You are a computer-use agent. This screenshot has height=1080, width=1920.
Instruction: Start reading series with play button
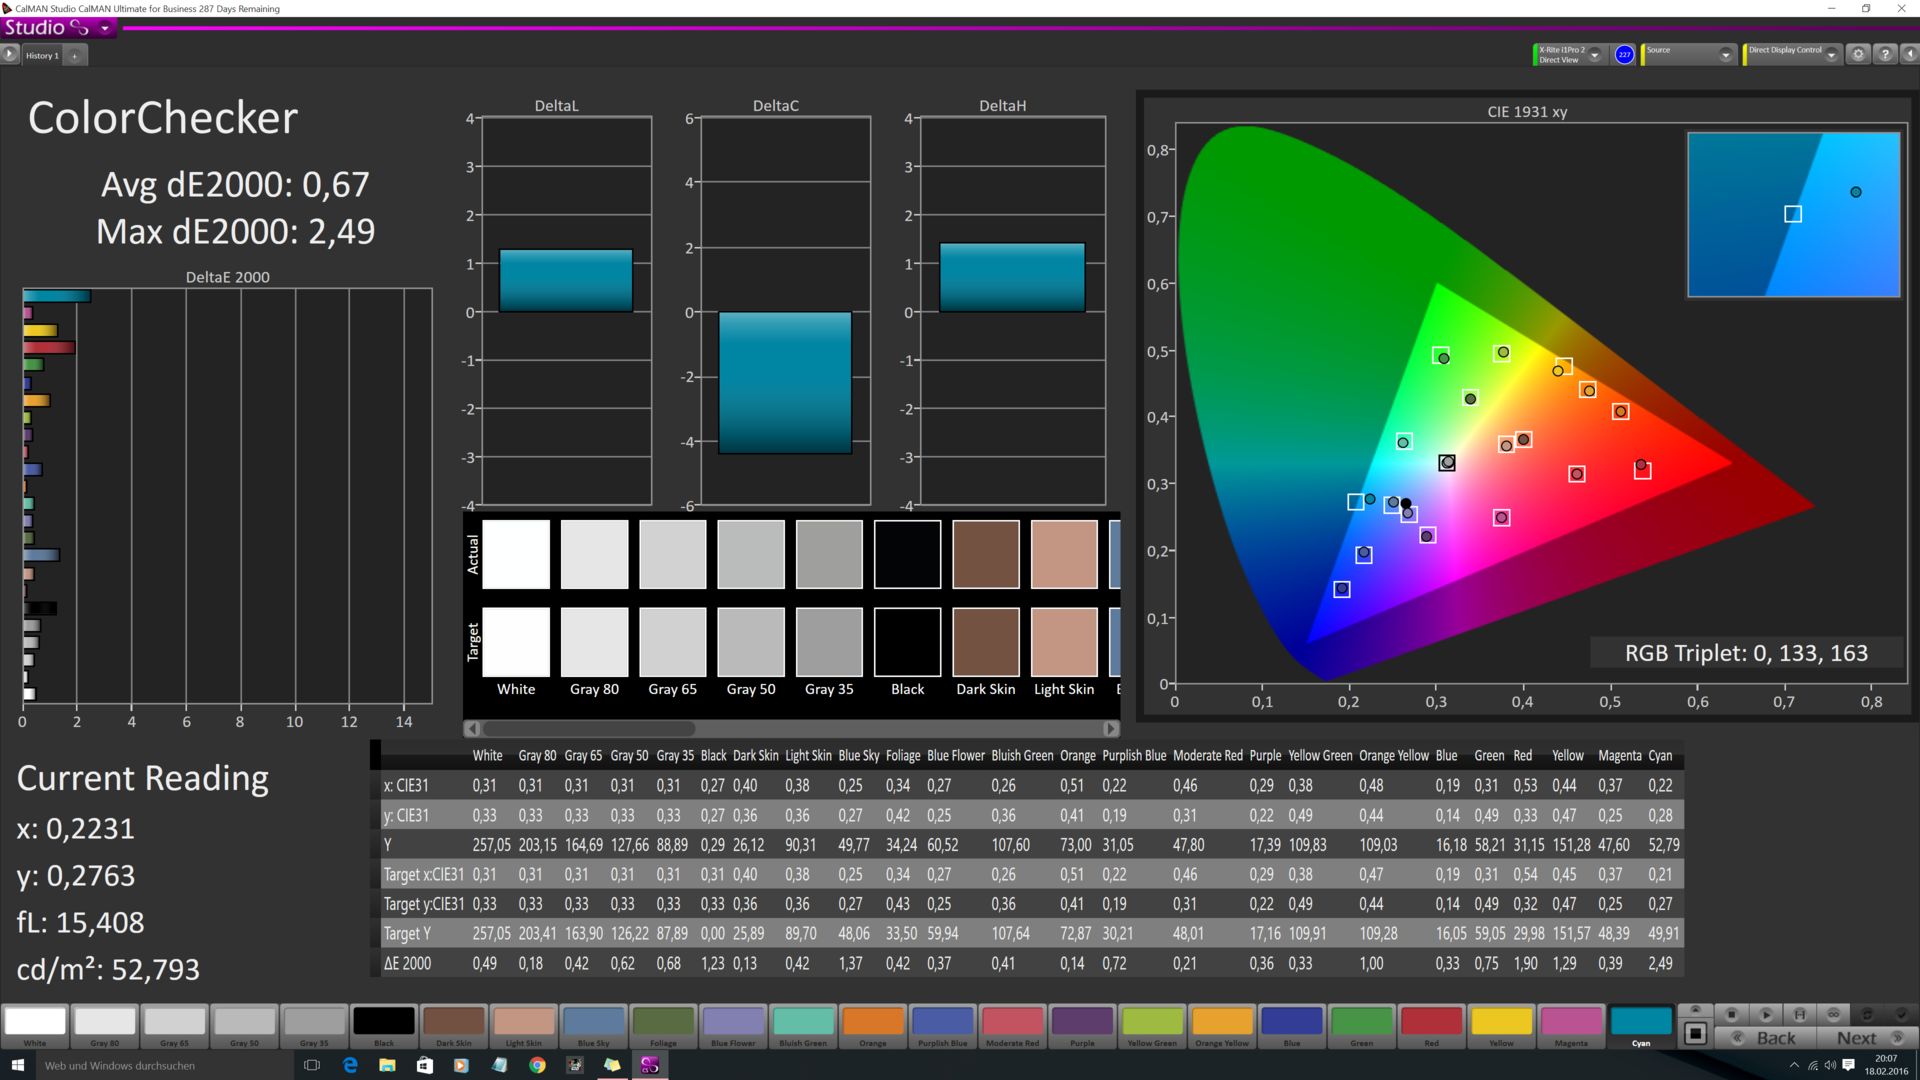(x=1766, y=1014)
